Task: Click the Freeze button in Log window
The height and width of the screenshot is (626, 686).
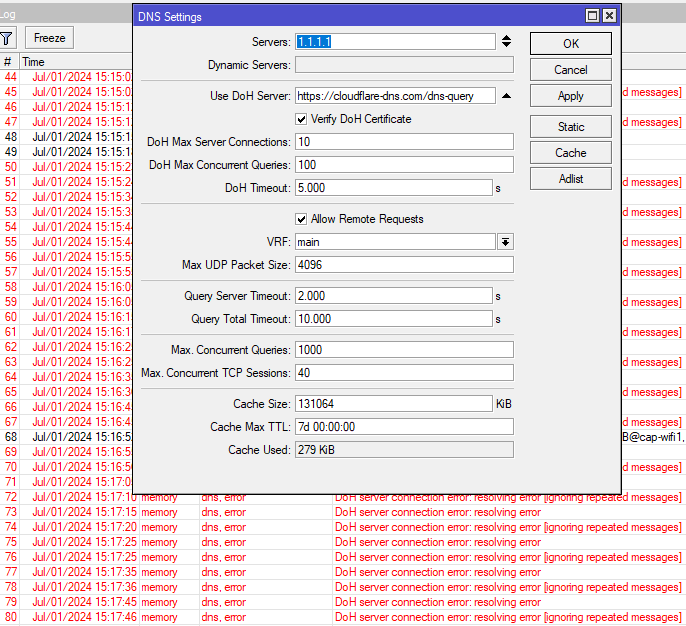Action: pos(49,38)
